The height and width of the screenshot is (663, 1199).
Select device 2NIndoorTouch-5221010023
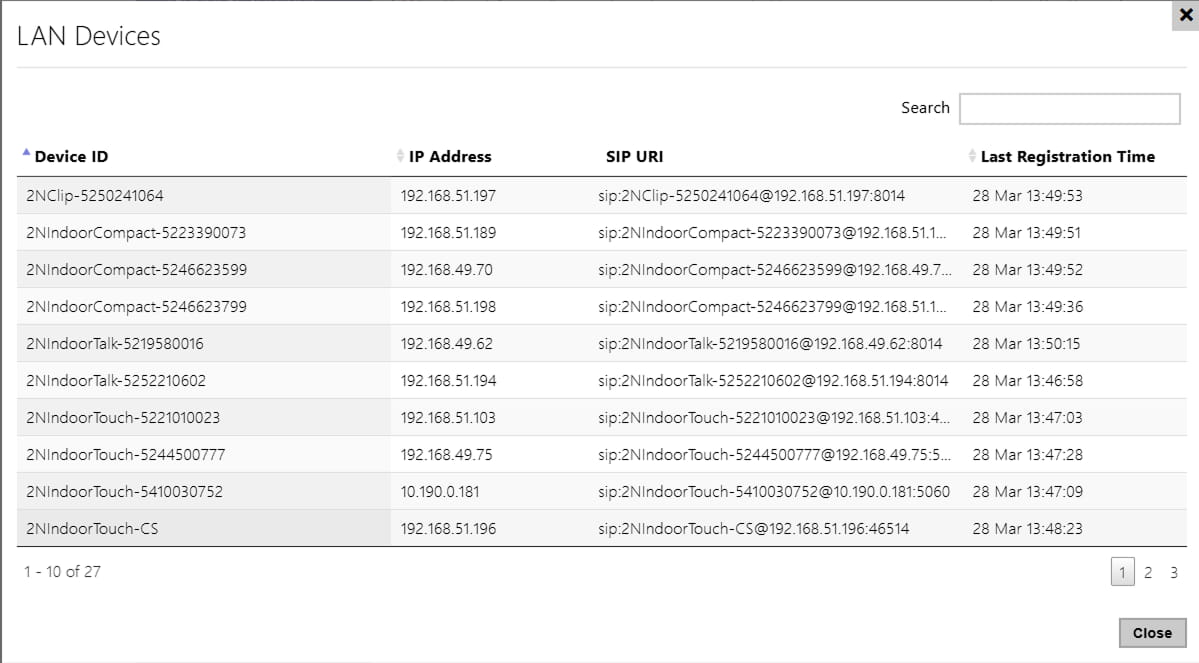tap(123, 418)
